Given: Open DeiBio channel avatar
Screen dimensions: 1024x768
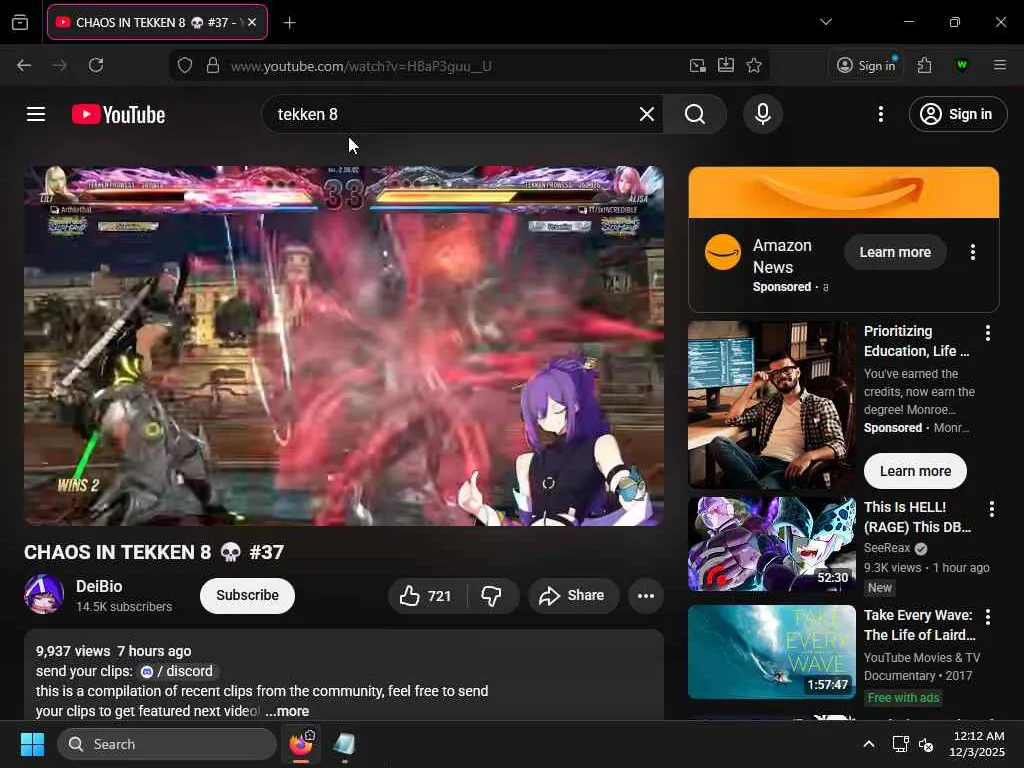Looking at the screenshot, I should tap(44, 594).
